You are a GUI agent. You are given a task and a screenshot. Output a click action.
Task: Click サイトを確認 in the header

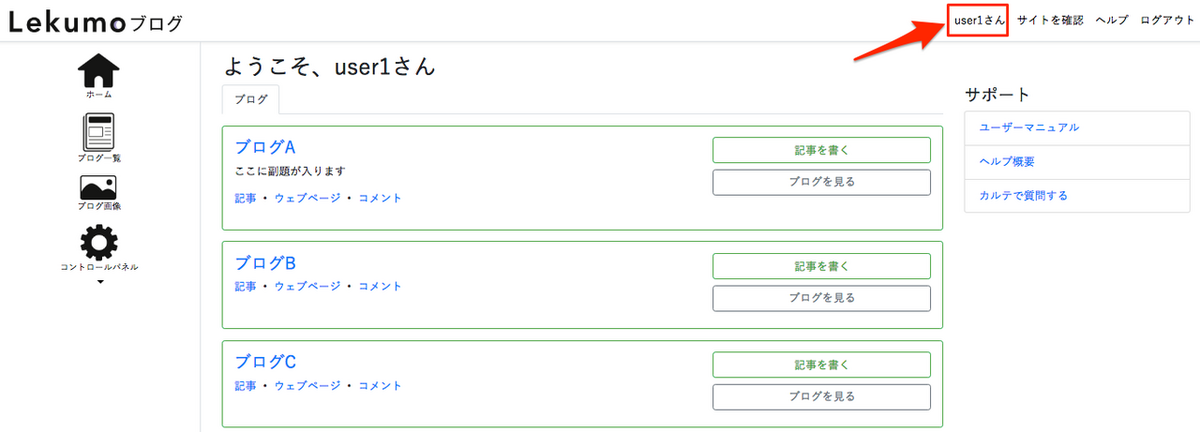(x=1050, y=20)
